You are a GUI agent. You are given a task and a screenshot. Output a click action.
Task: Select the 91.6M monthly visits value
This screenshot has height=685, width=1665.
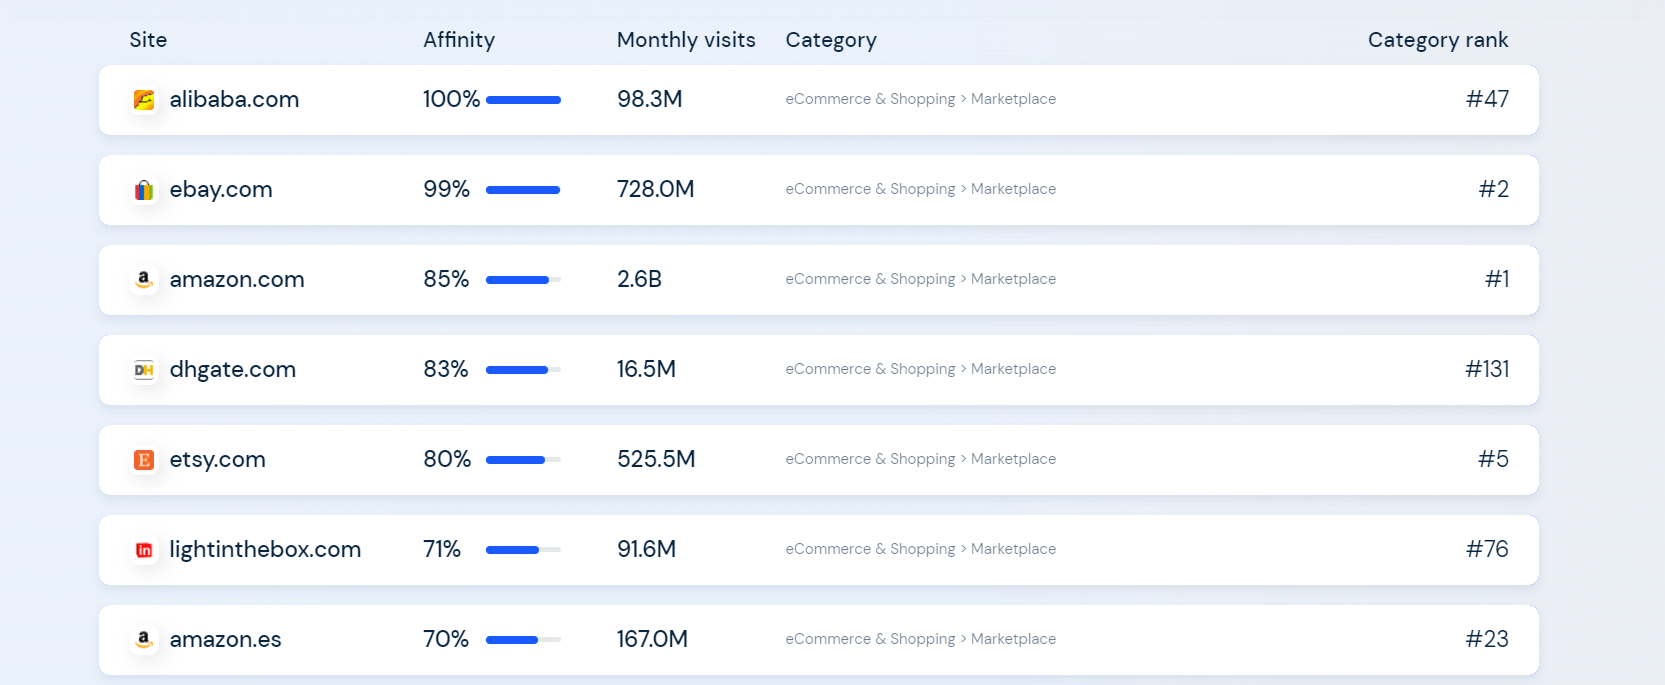647,549
